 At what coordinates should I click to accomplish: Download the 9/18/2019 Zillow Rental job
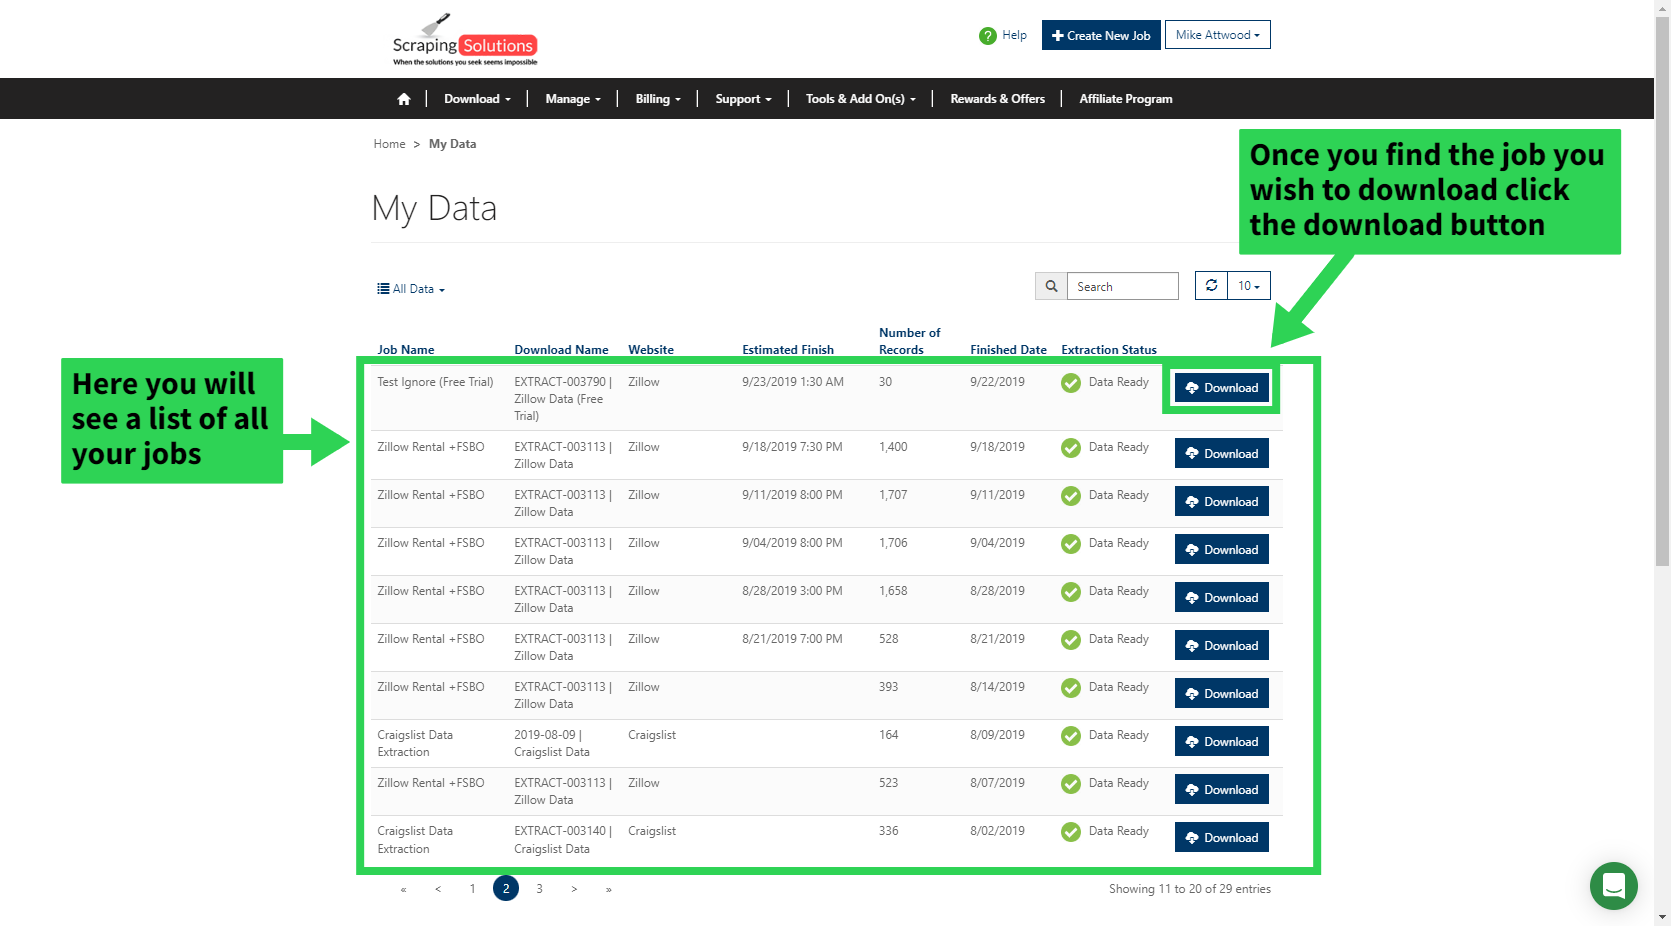click(1222, 454)
